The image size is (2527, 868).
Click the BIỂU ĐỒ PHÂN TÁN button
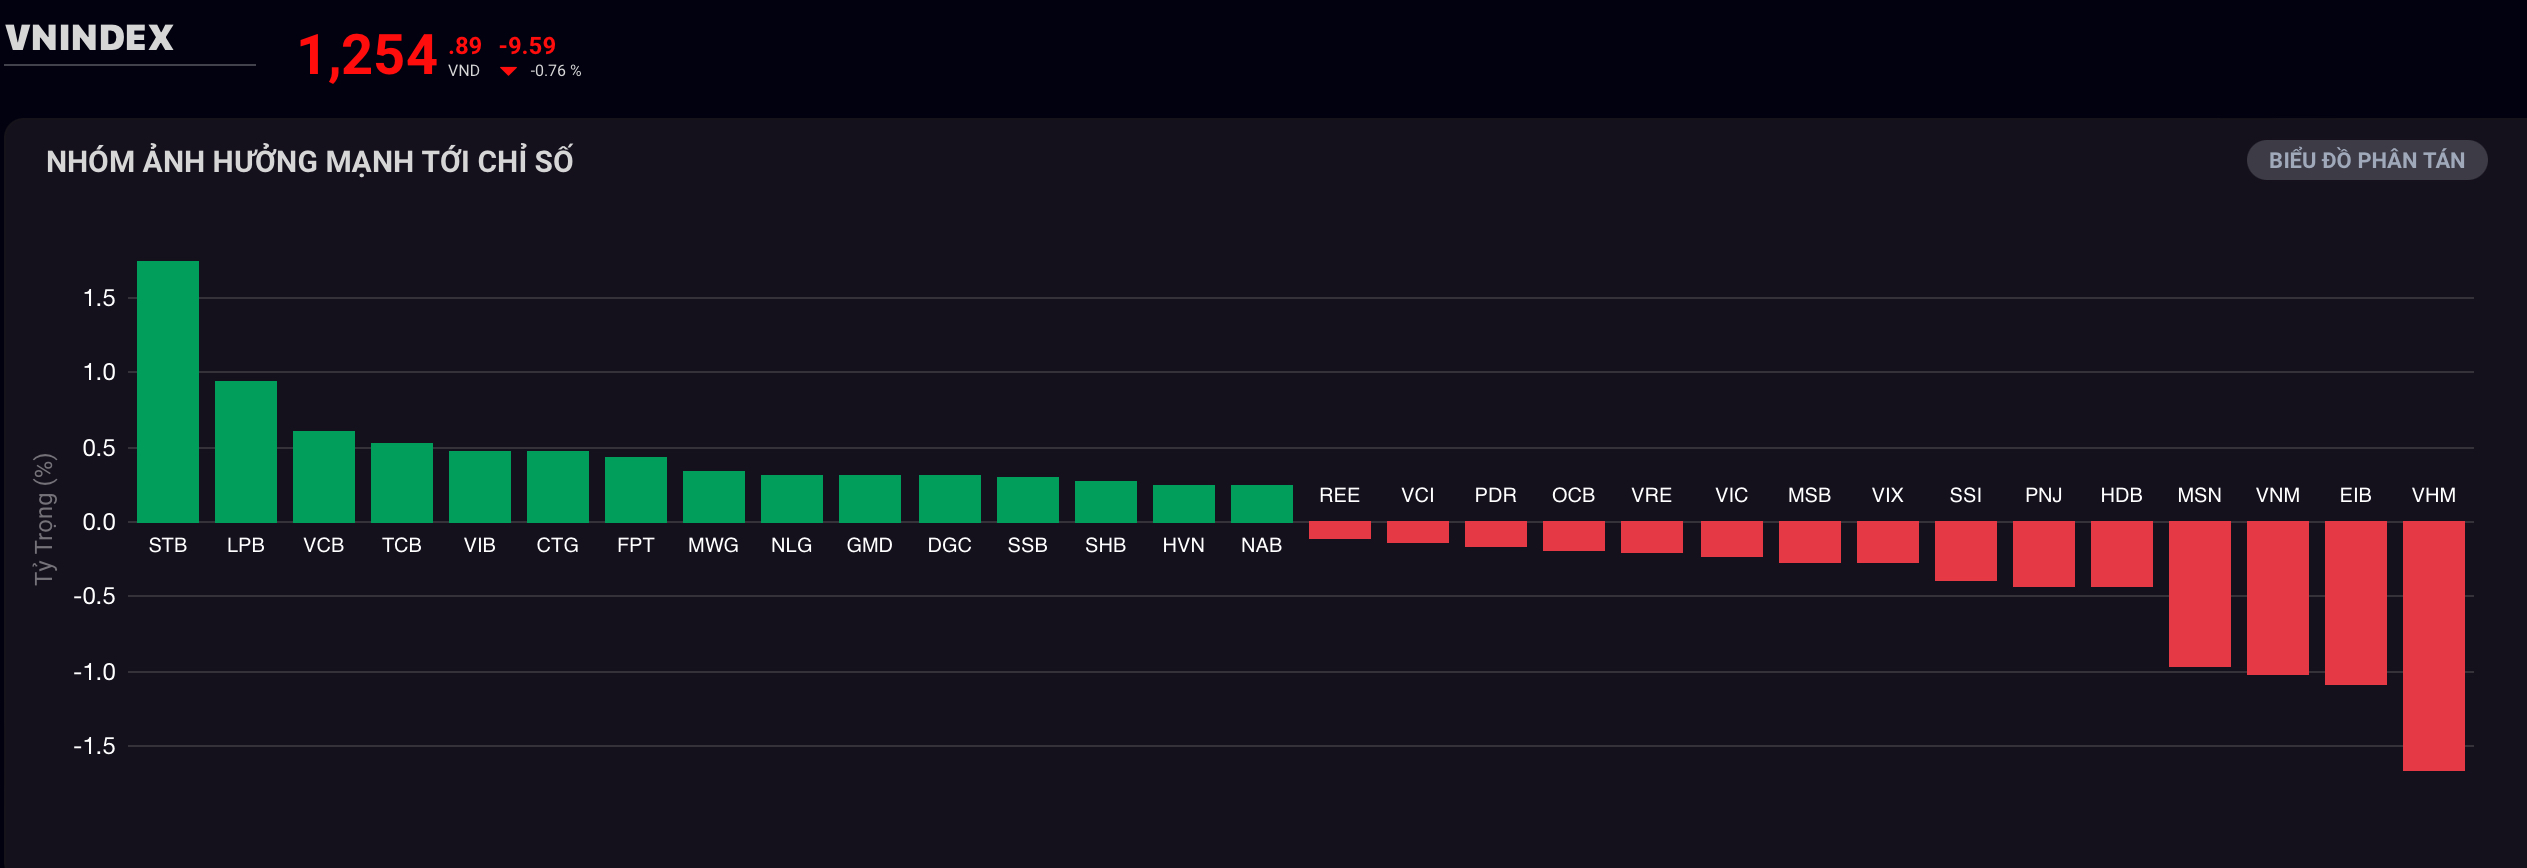2366,160
